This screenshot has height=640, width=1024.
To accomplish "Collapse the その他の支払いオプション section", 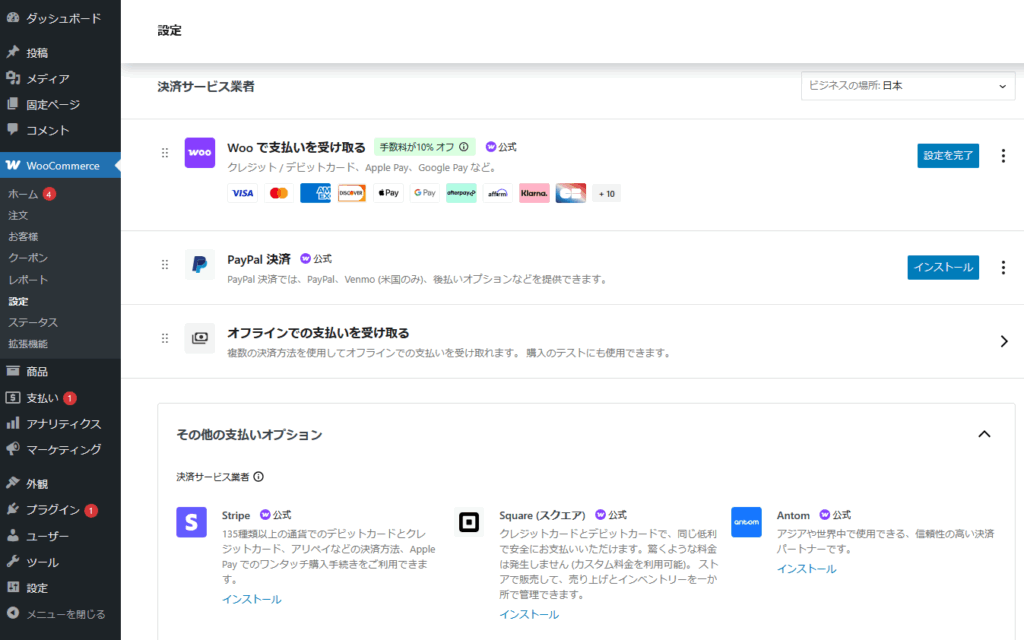I will (984, 434).
